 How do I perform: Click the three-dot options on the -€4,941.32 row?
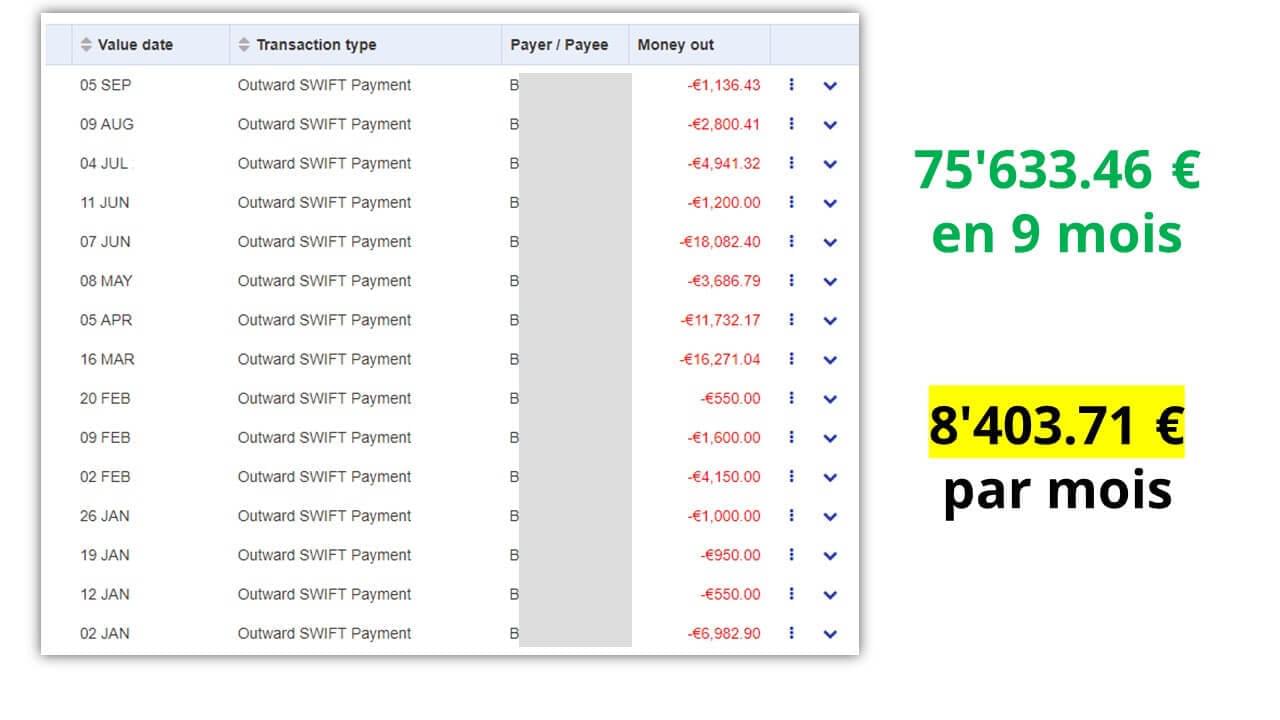pyautogui.click(x=791, y=163)
